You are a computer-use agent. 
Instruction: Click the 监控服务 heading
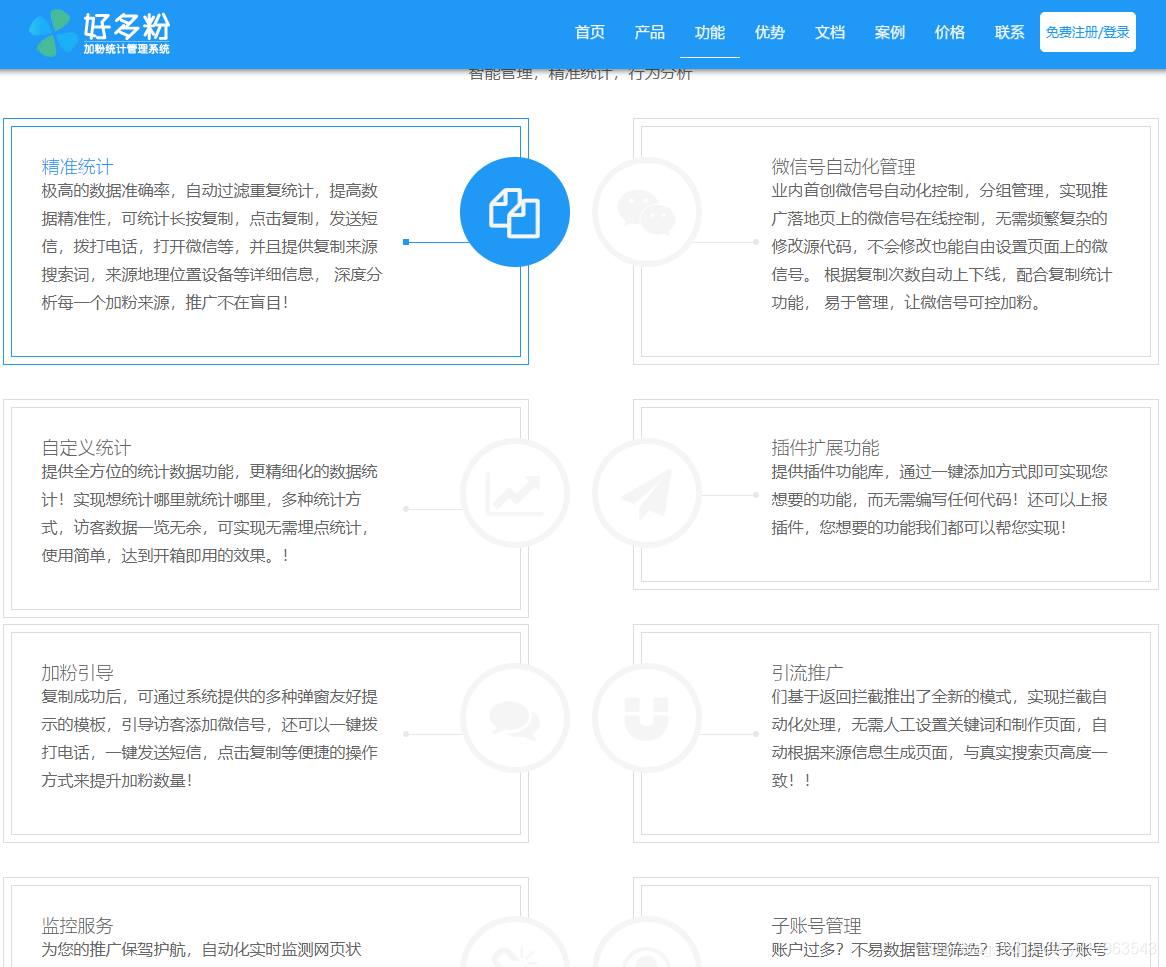(77, 926)
